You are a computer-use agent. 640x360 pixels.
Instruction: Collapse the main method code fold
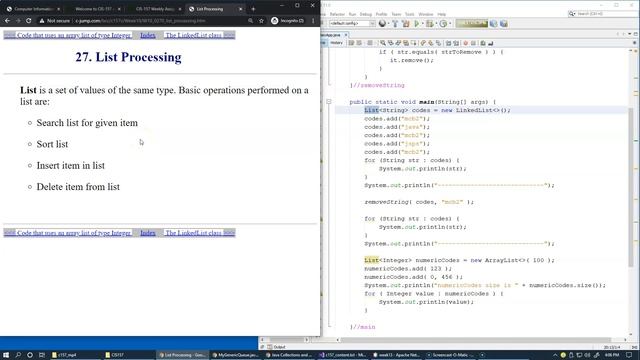329,102
